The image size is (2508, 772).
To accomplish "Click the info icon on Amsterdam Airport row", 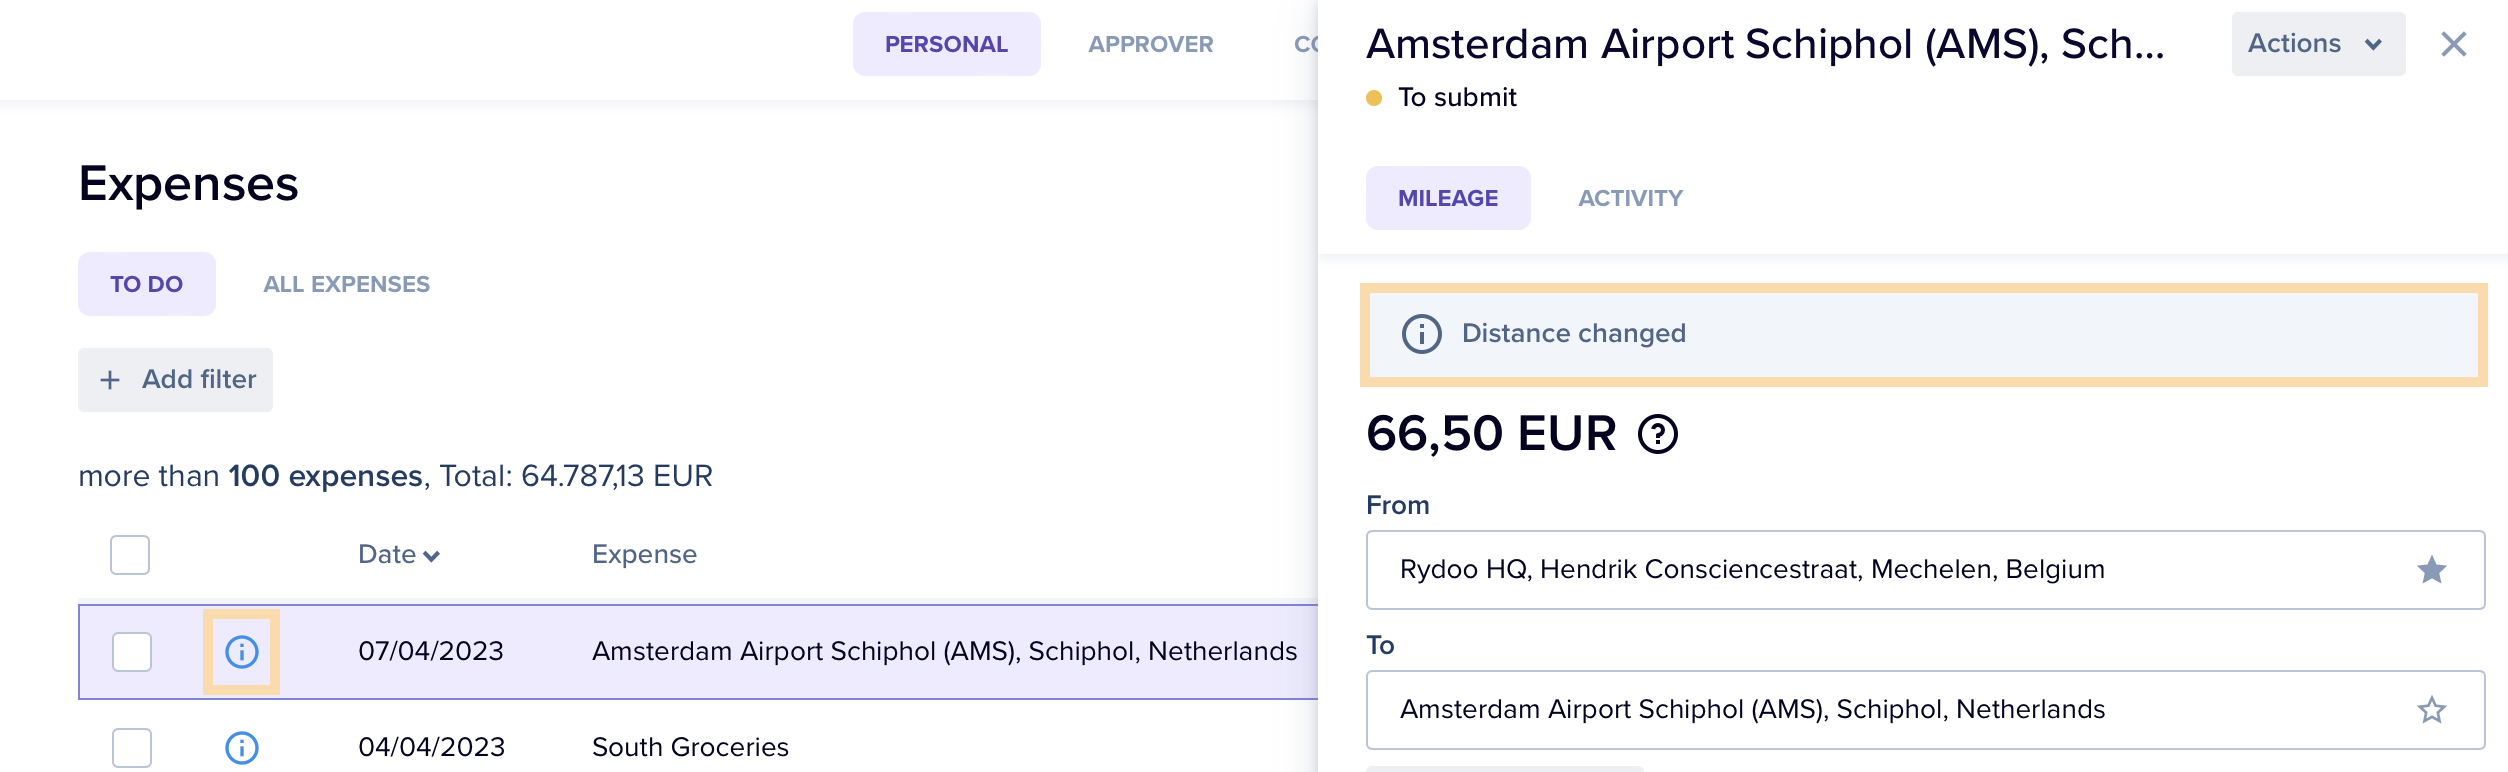I will [x=241, y=652].
